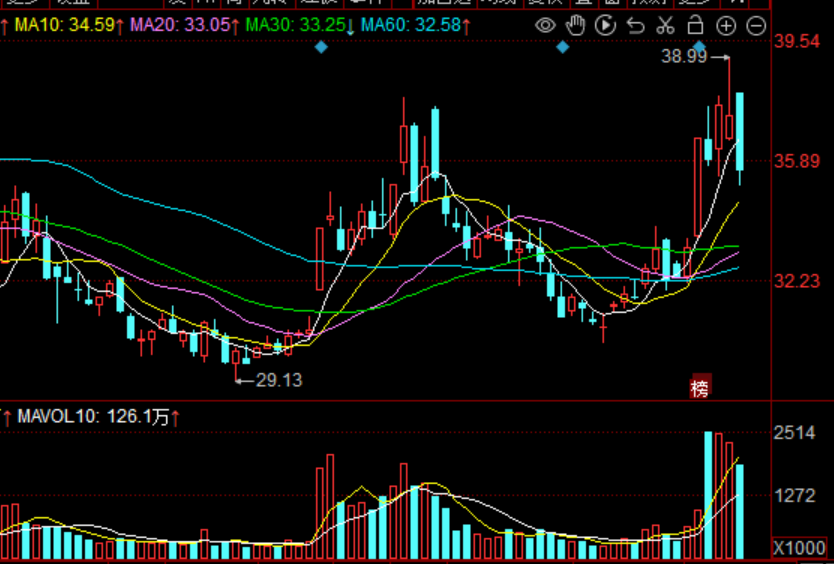
Task: Click the middle blue diamond event marker
Action: pos(563,47)
